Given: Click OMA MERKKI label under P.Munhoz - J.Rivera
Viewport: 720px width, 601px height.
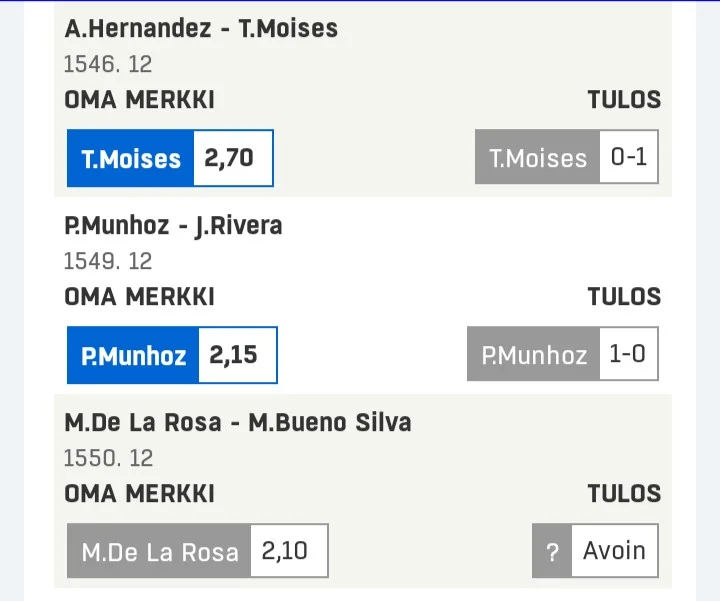Looking at the screenshot, I should click(x=139, y=297).
